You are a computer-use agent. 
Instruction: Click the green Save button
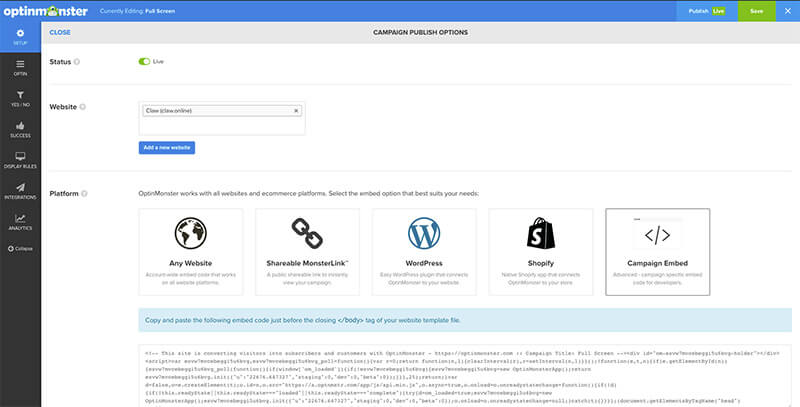click(757, 11)
